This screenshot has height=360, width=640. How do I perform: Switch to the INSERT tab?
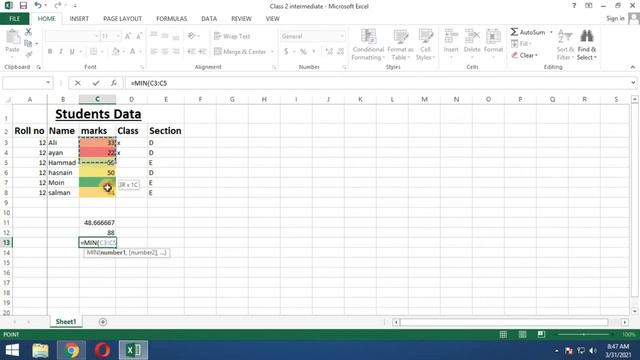[79, 19]
